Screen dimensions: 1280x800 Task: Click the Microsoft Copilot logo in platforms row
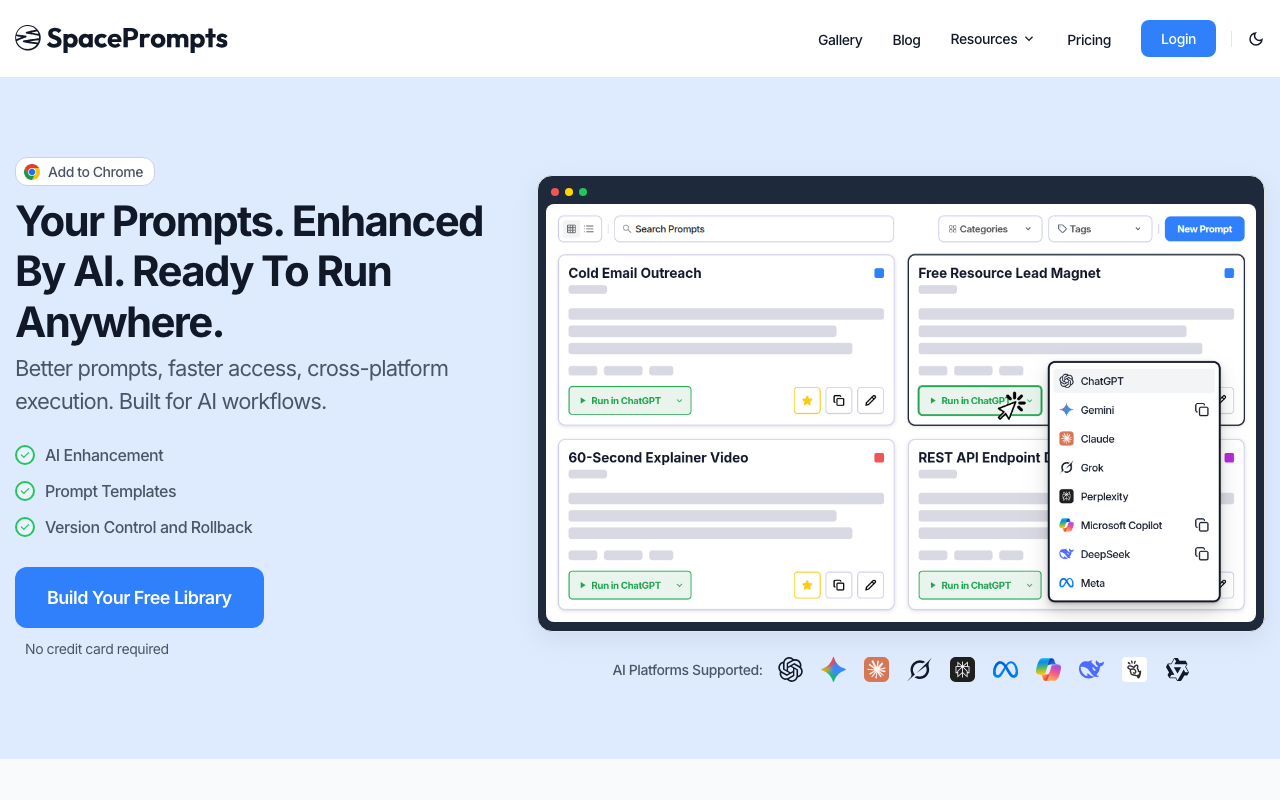click(1048, 670)
